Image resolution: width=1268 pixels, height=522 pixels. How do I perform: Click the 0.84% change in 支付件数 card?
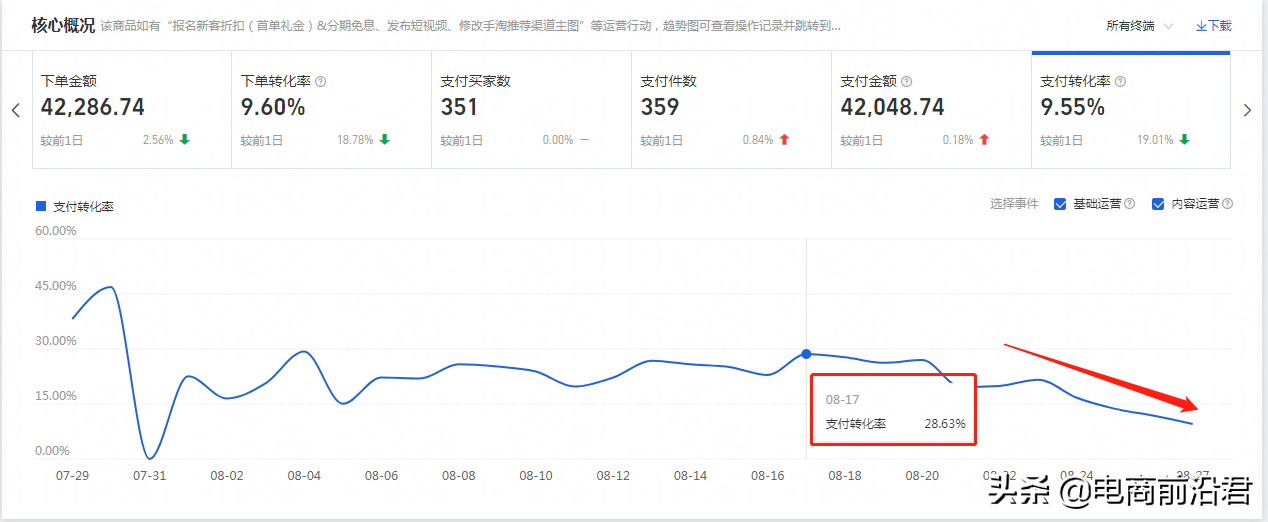point(758,140)
